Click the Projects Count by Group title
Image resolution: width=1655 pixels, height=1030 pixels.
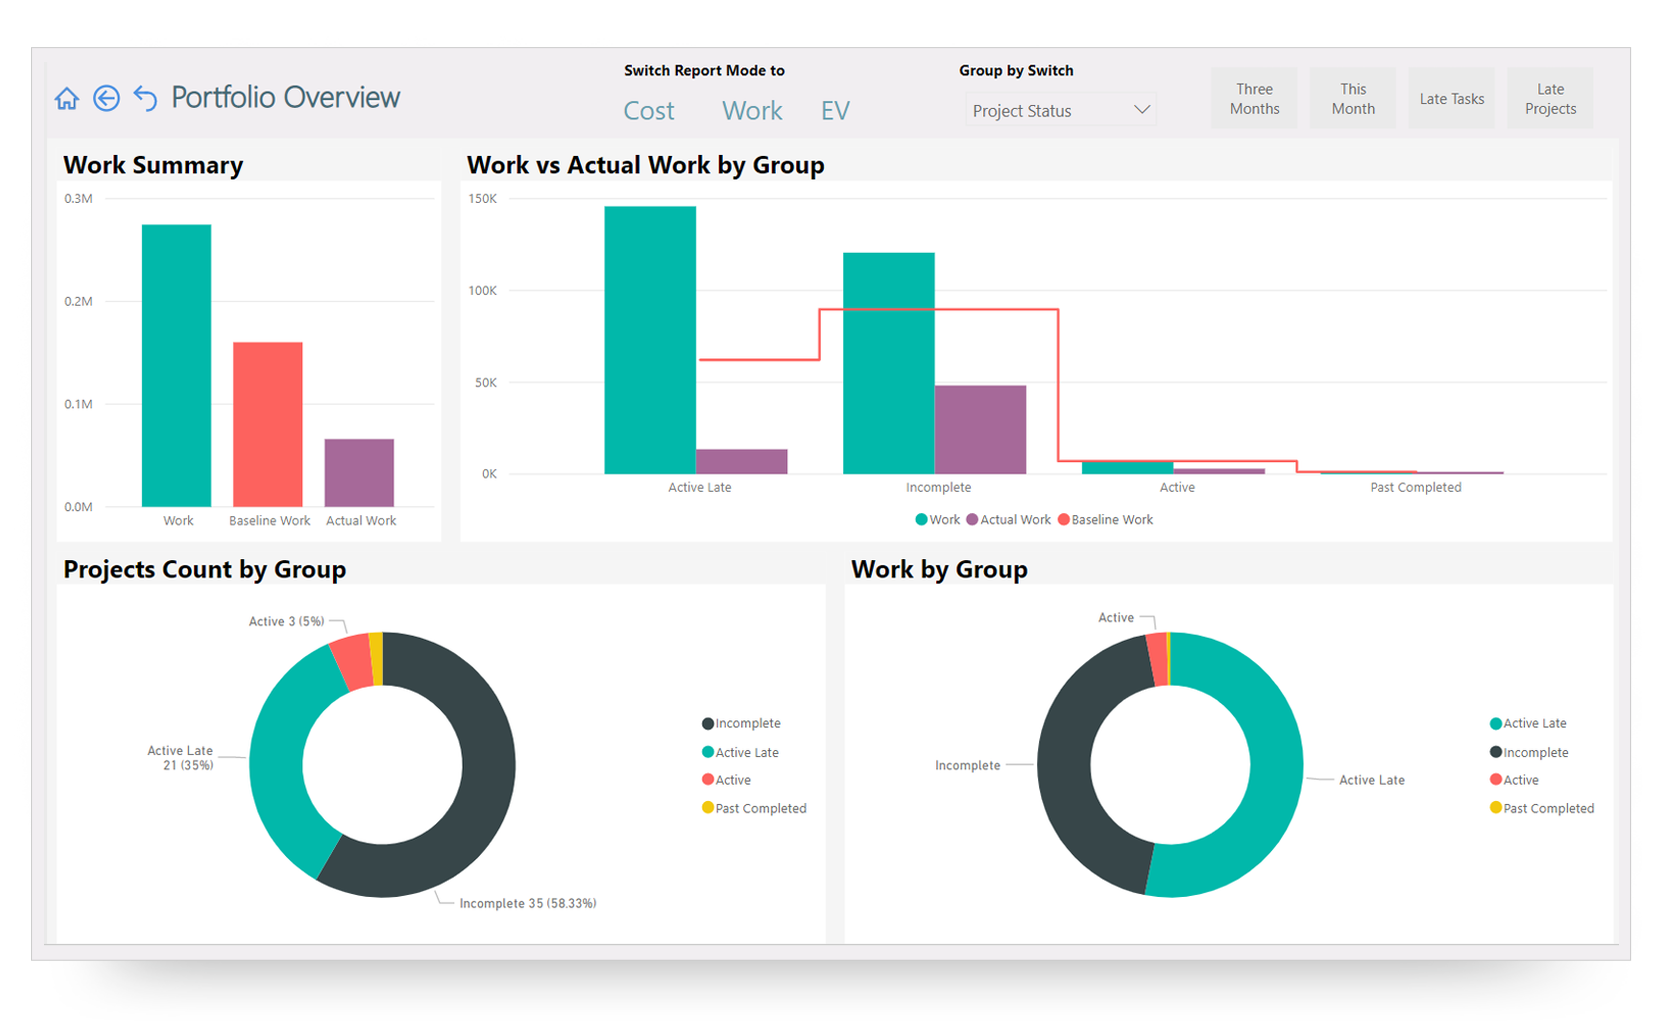click(x=205, y=569)
